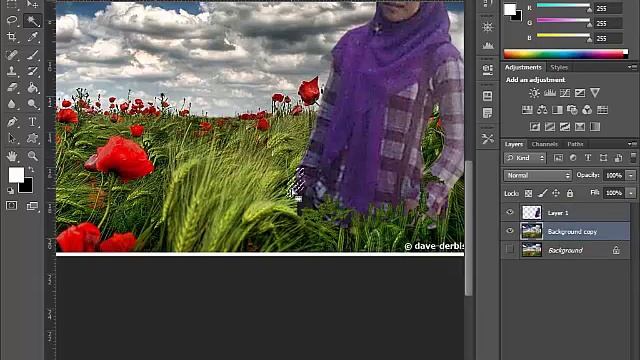Open the Kind filter dropdown
Image resolution: width=640 pixels, height=360 pixels.
(x=525, y=158)
